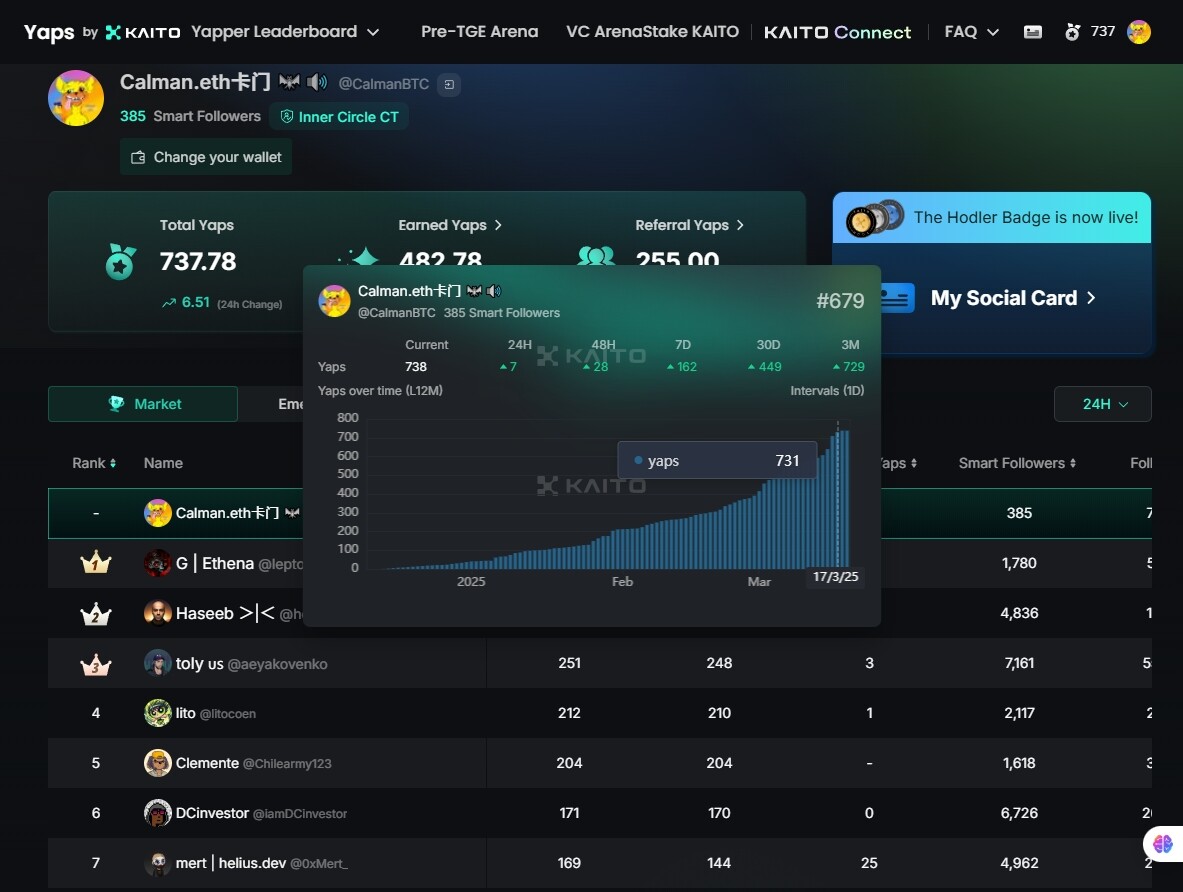
Task: Open KAITO Connect
Action: [x=837, y=32]
